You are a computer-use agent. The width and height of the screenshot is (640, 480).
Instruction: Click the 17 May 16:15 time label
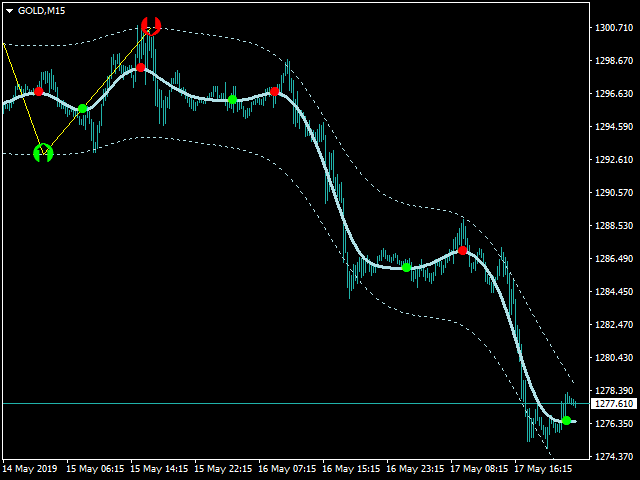[x=543, y=469]
